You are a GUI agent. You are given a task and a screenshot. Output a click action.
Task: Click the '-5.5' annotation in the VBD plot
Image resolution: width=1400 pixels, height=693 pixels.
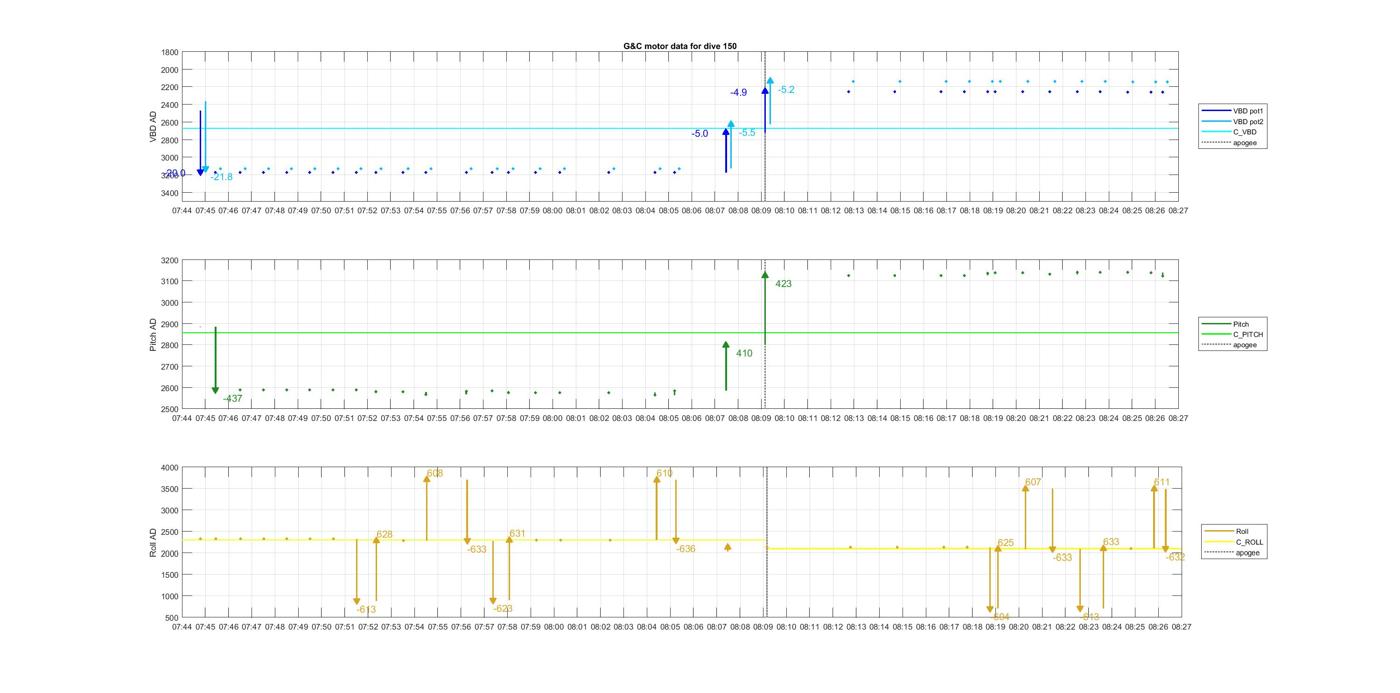(747, 132)
